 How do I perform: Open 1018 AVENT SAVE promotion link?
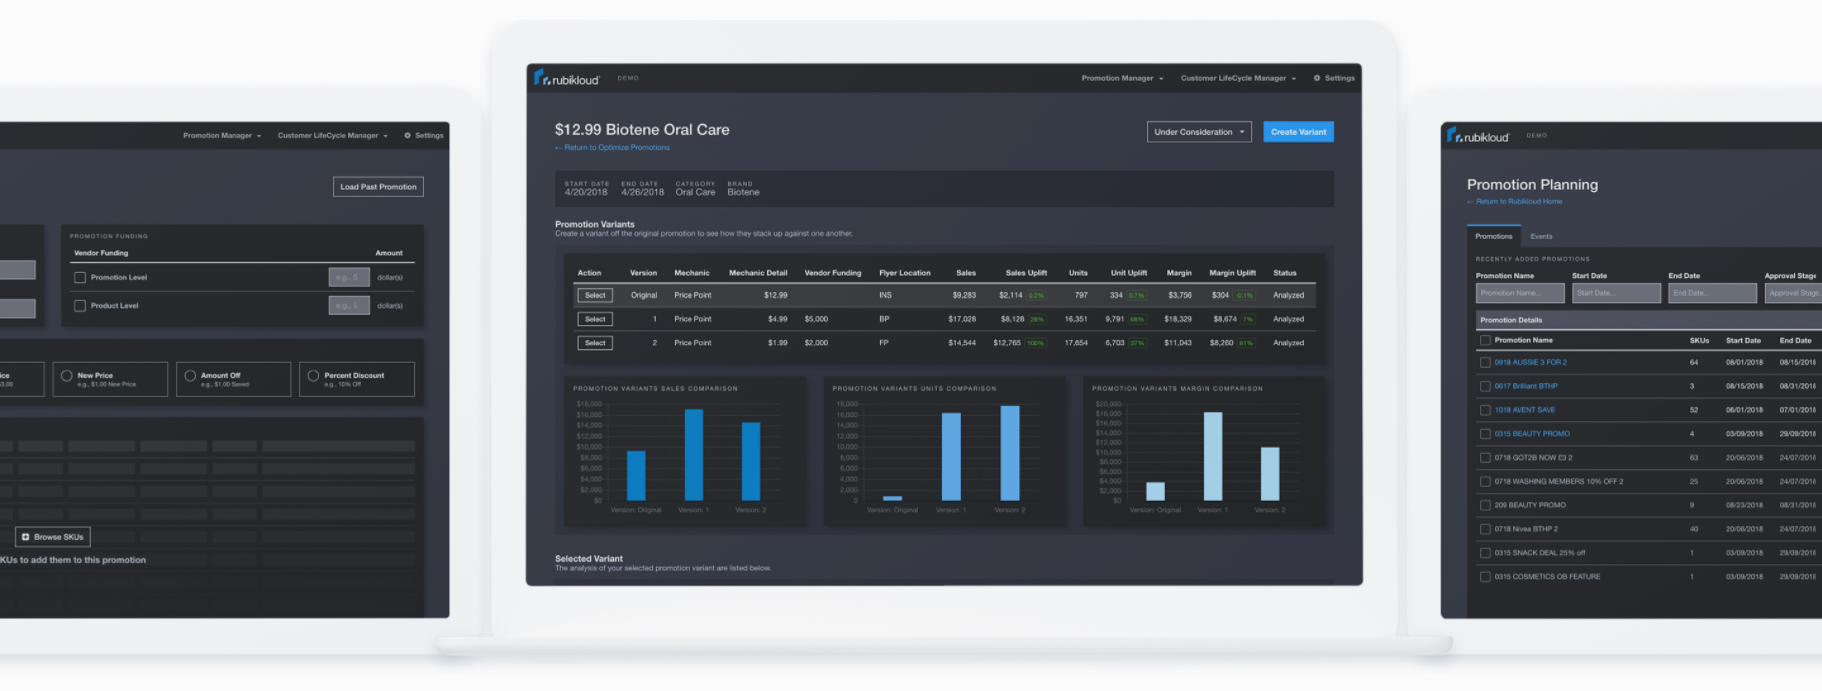click(1525, 411)
